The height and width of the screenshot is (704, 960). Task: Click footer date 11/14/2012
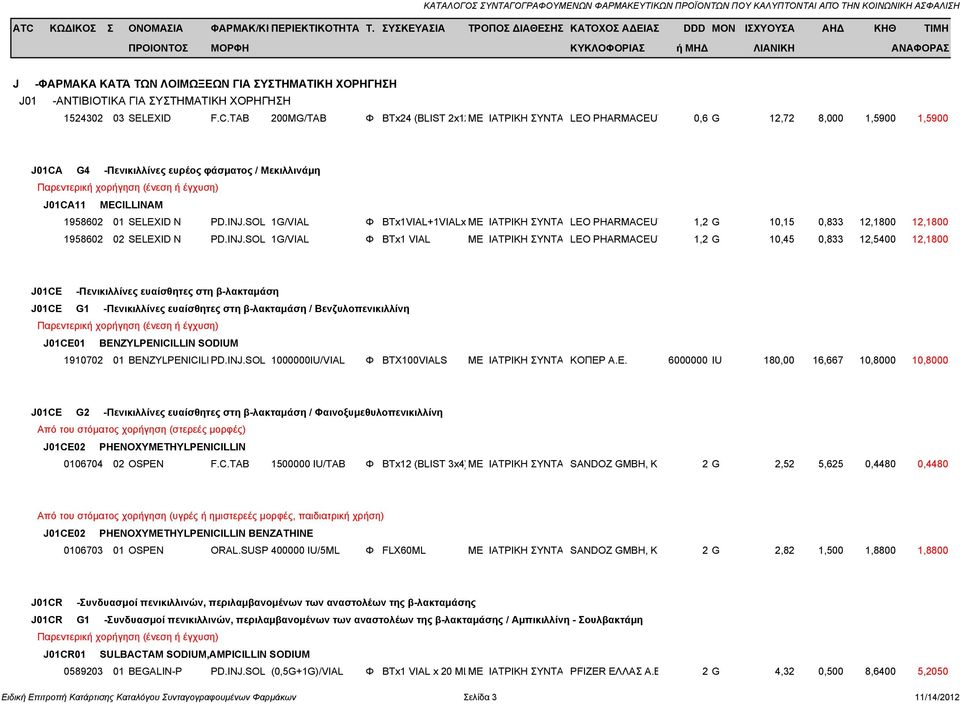point(937,697)
